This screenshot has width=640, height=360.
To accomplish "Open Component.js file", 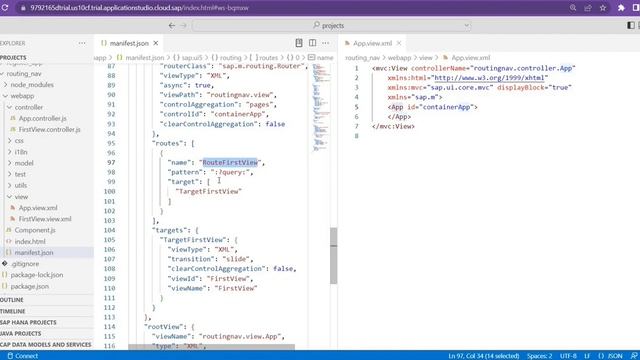I will tap(35, 230).
